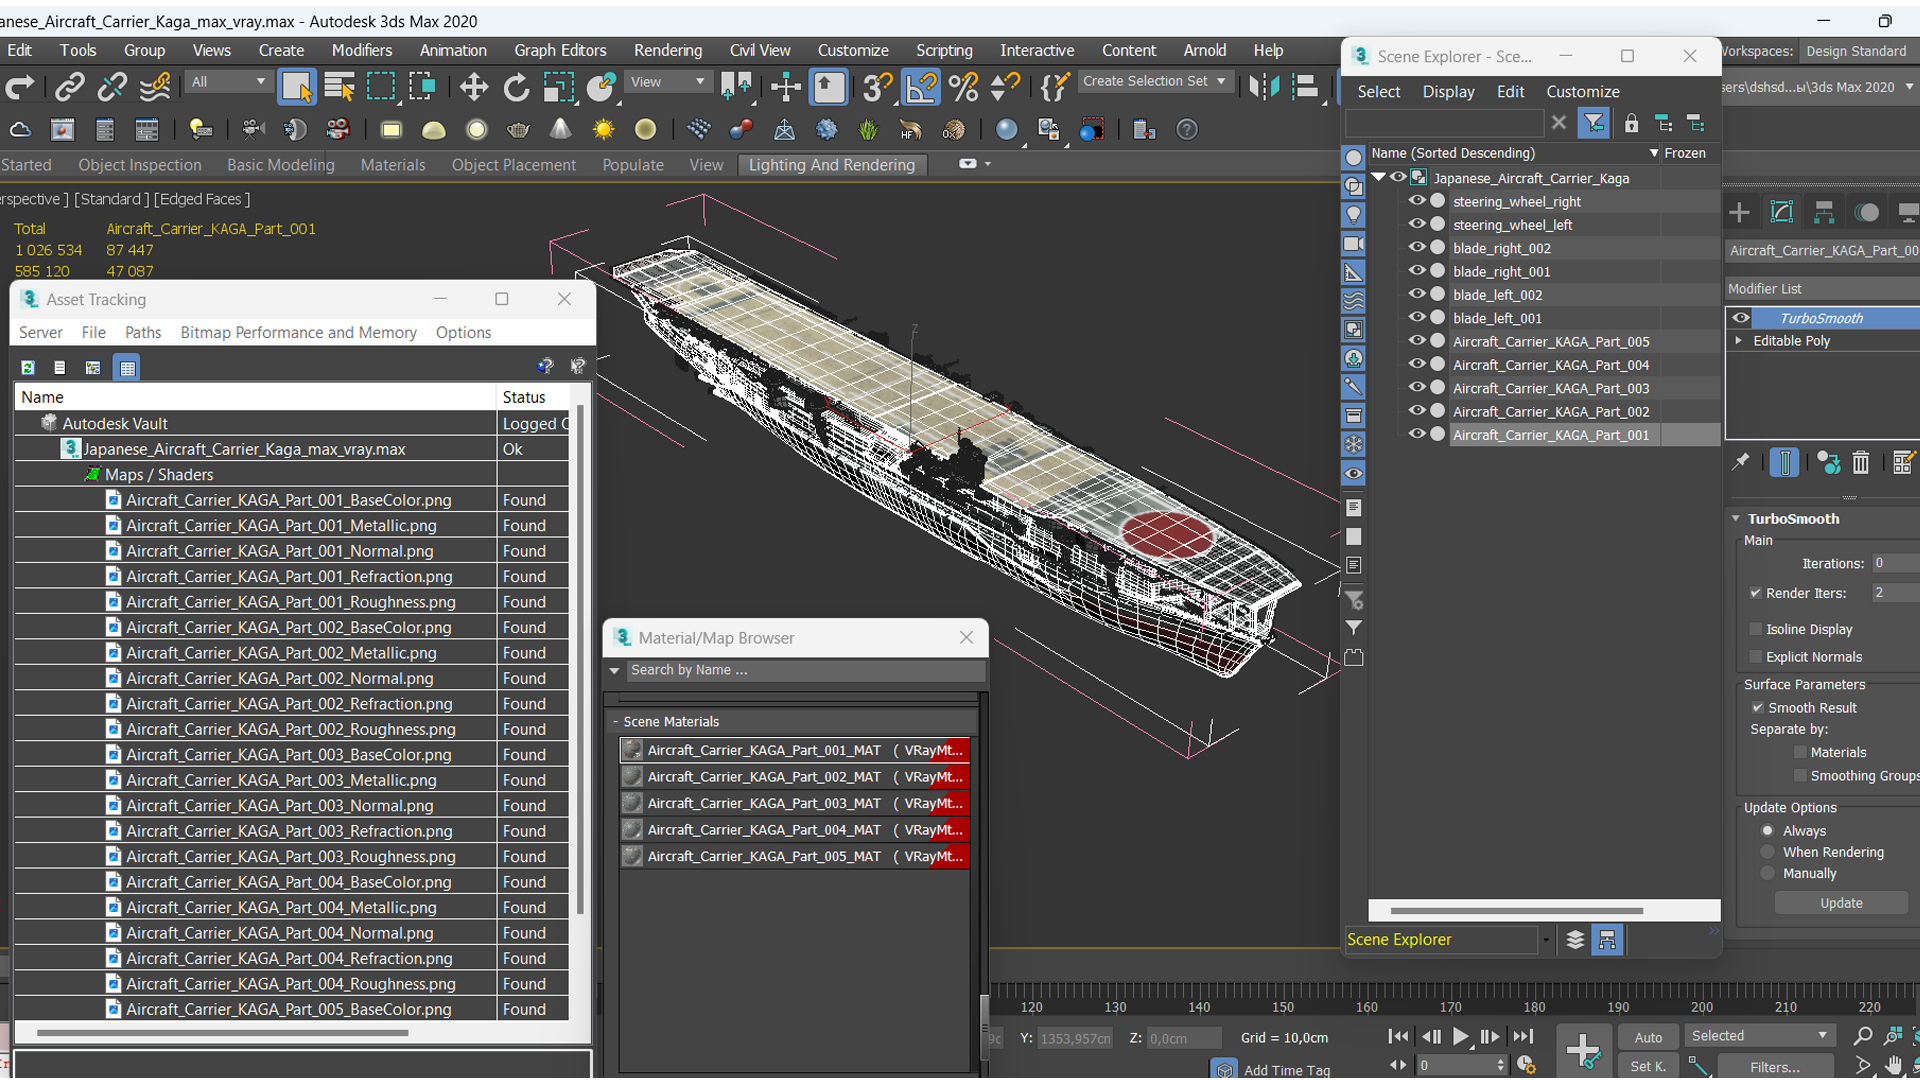Toggle Smooth Result checkbox

[x=1757, y=707]
